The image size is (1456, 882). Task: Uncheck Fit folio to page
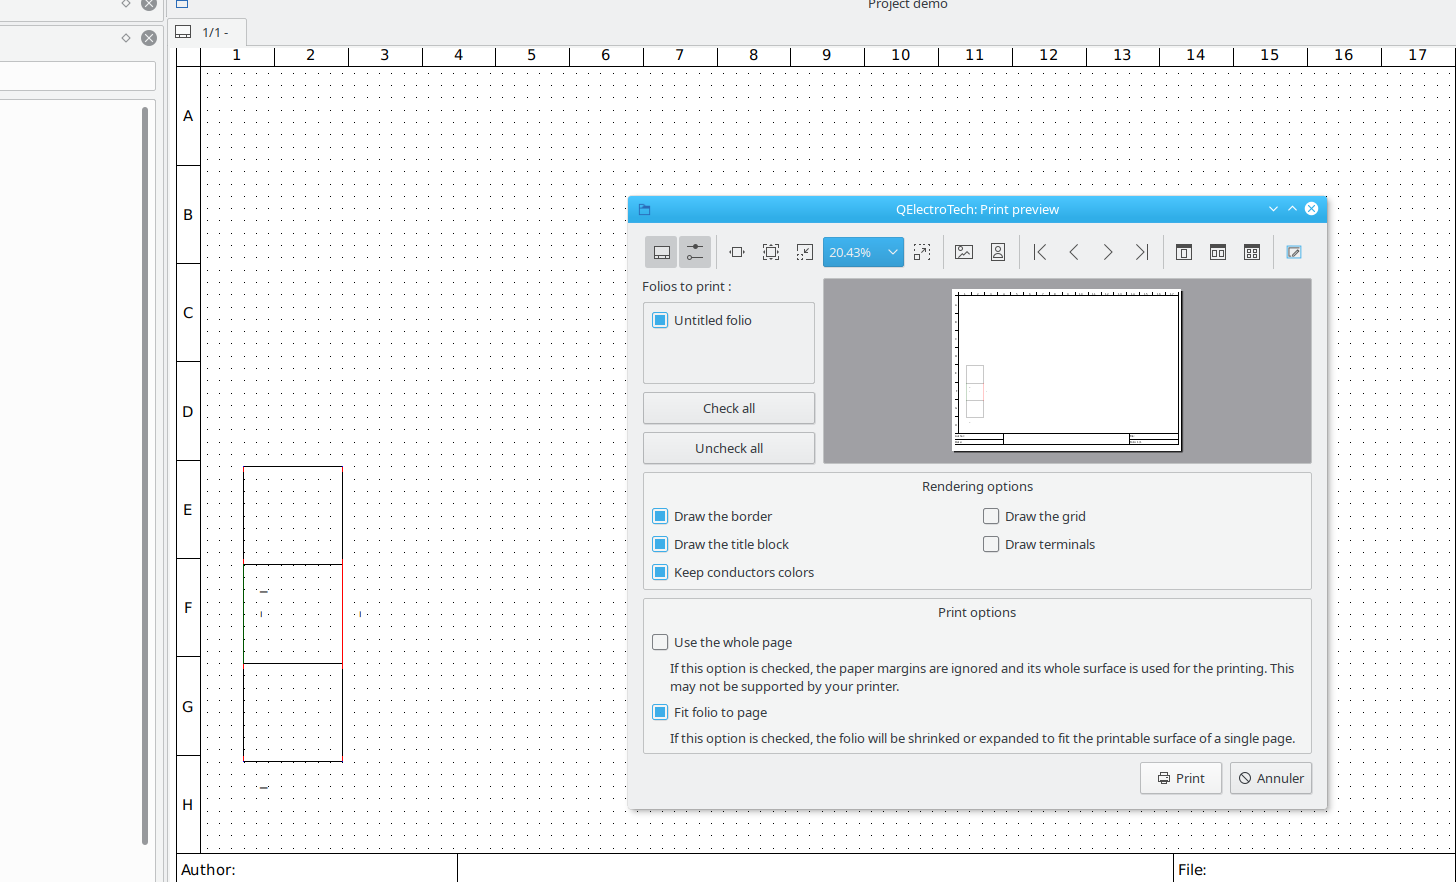coord(660,712)
